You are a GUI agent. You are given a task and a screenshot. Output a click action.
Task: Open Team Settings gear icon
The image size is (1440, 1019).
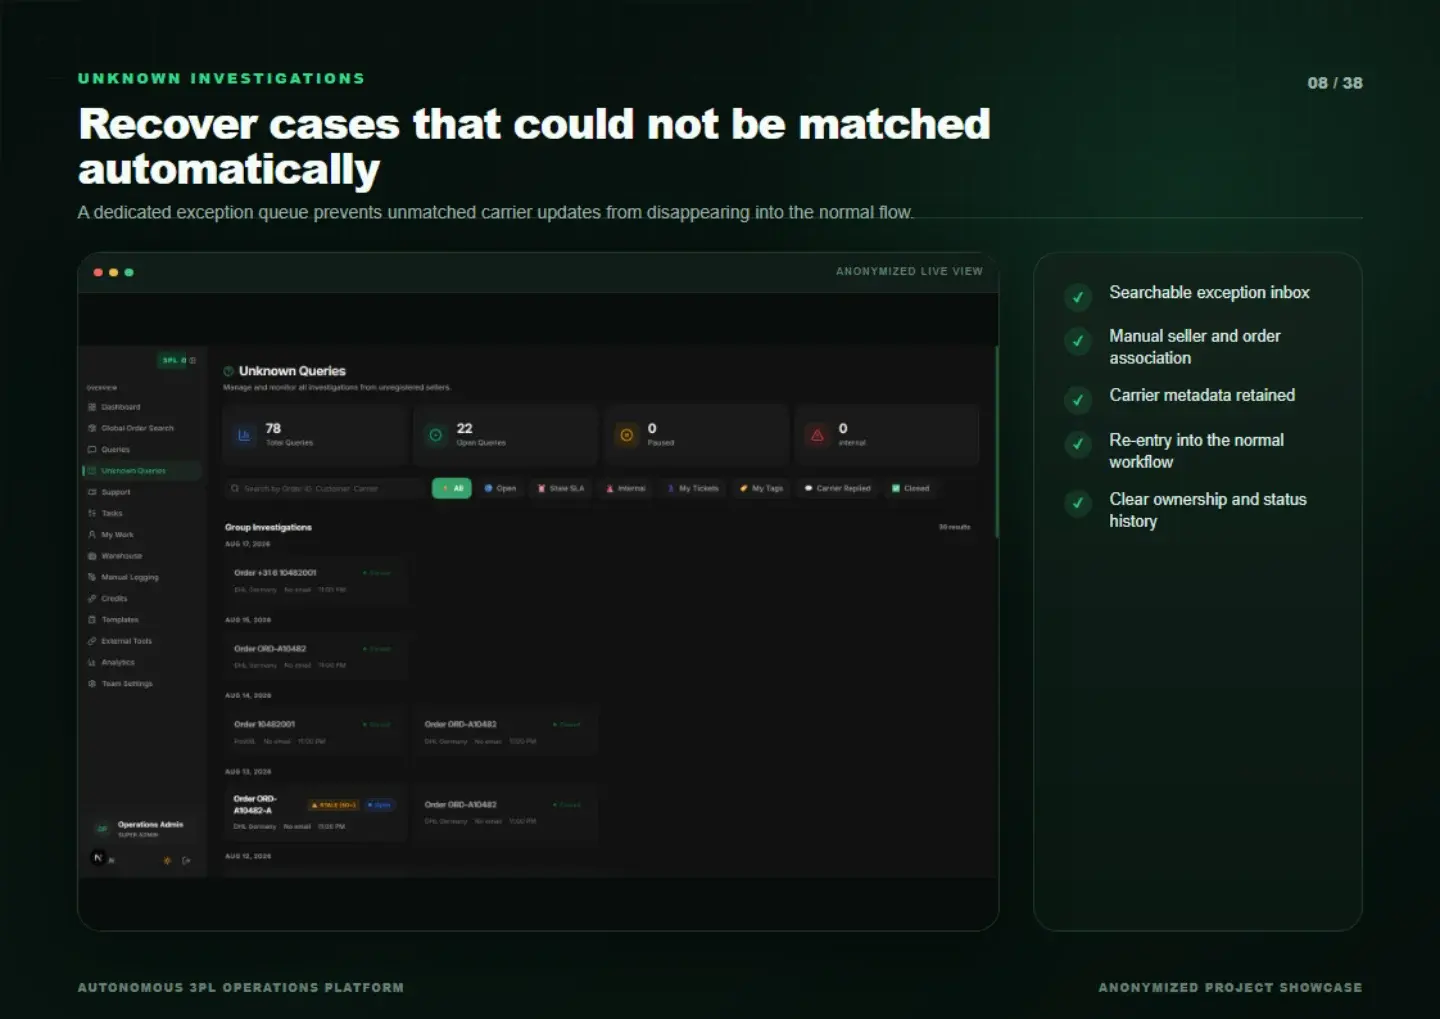(92, 684)
